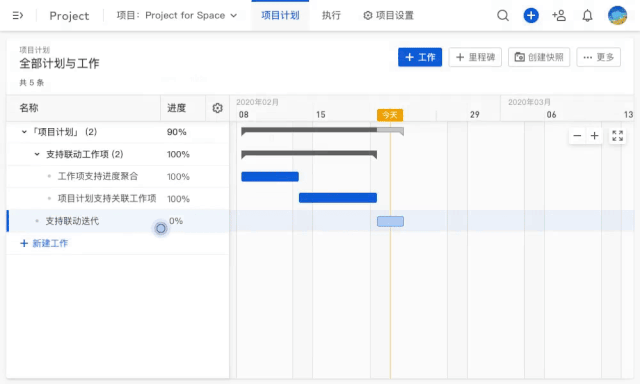This screenshot has height=384, width=640.
Task: Click the 2020年03月 month label
Action: (x=529, y=102)
